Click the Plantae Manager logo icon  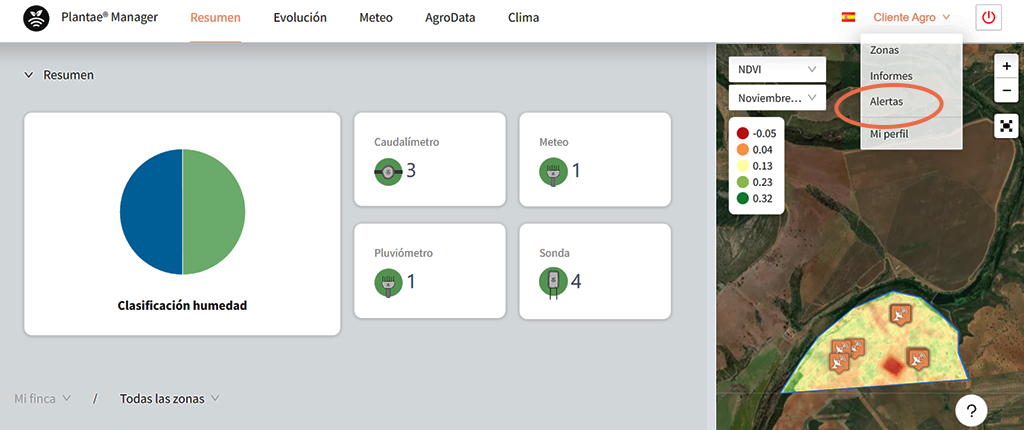point(36,18)
